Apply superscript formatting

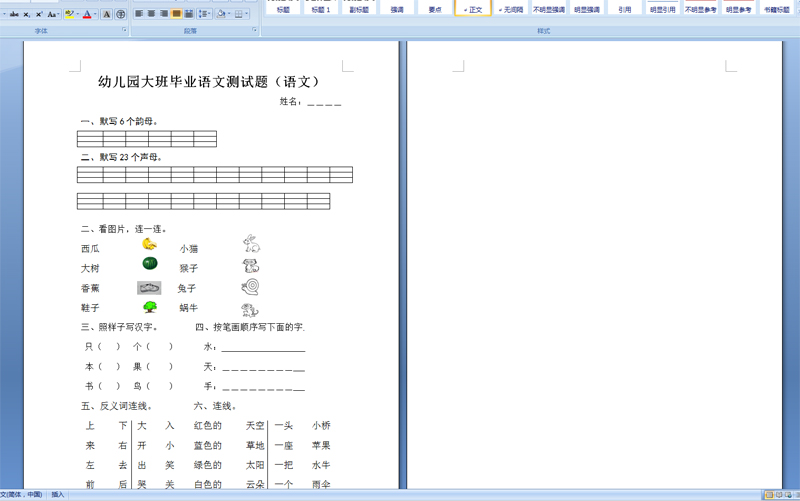pos(39,14)
